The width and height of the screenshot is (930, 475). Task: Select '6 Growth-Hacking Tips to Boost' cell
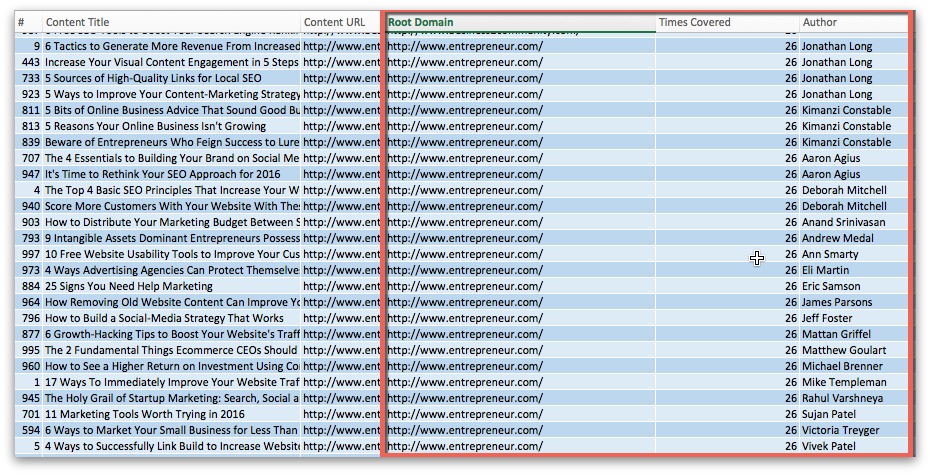tap(171, 334)
